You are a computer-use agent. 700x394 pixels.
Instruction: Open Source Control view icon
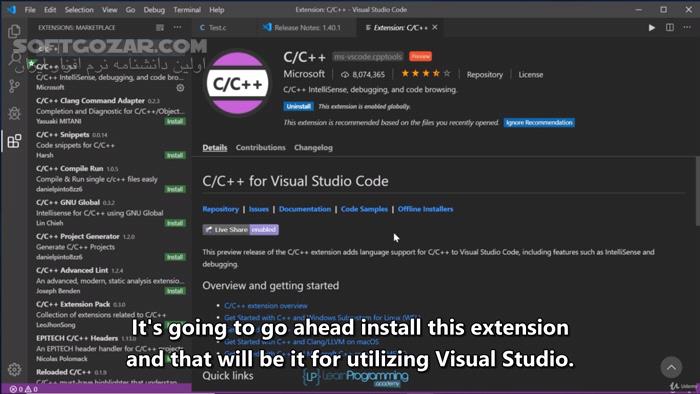click(x=14, y=86)
